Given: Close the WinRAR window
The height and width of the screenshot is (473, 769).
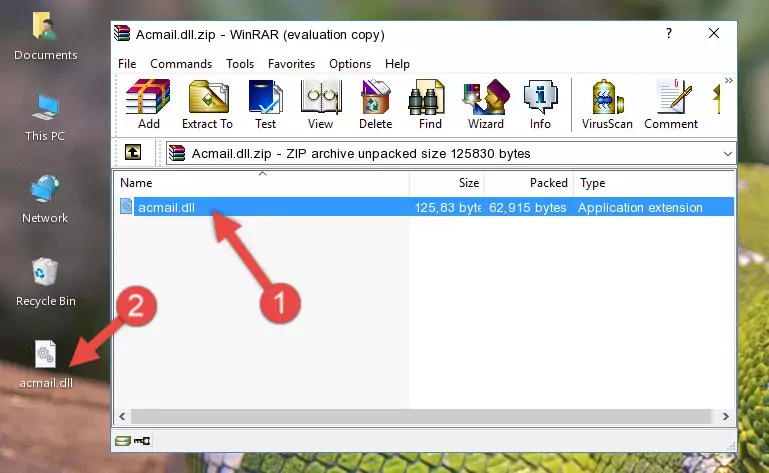Looking at the screenshot, I should click(x=714, y=33).
